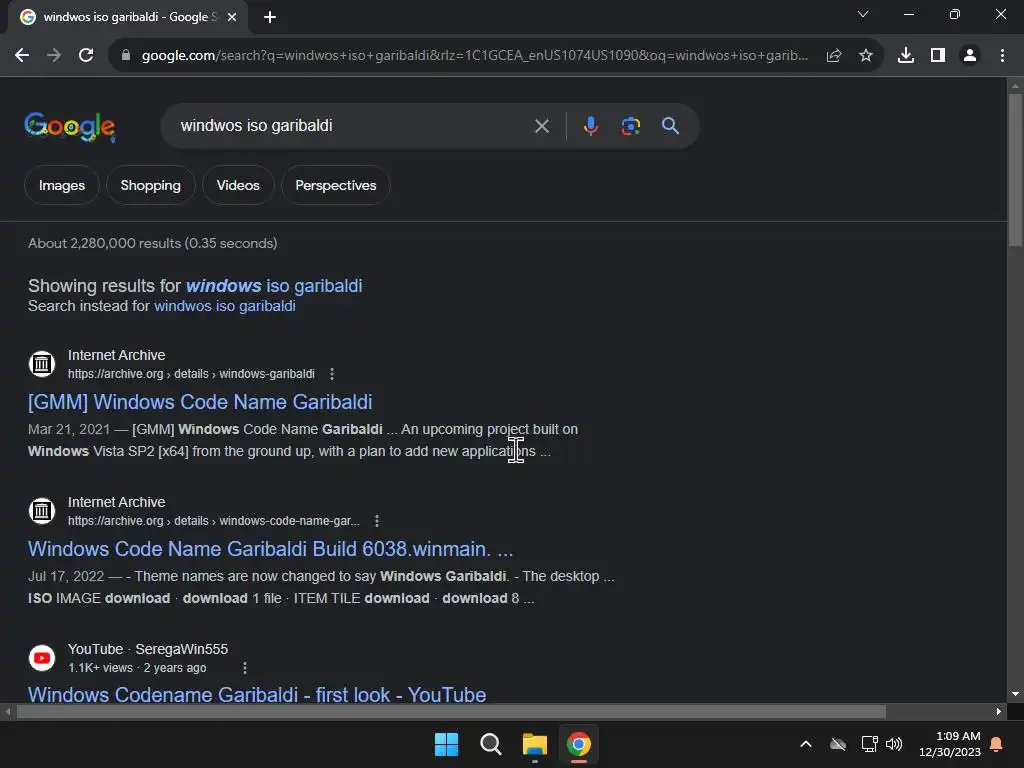
Task: Open more options for windows-code-name-gar result
Action: (x=377, y=521)
